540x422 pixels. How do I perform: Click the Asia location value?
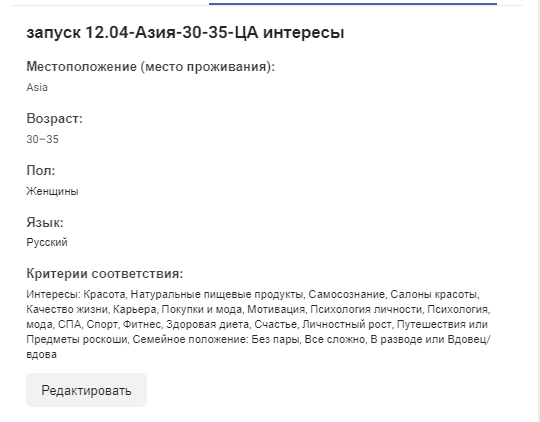(x=37, y=87)
